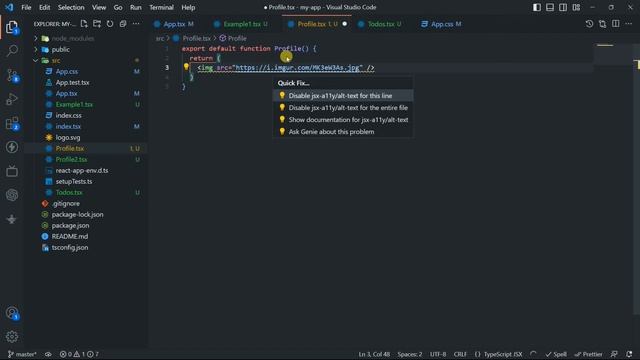Viewport: 640px width, 360px height.
Task: Toggle secondary sidebar layout icon
Action: 563,7
